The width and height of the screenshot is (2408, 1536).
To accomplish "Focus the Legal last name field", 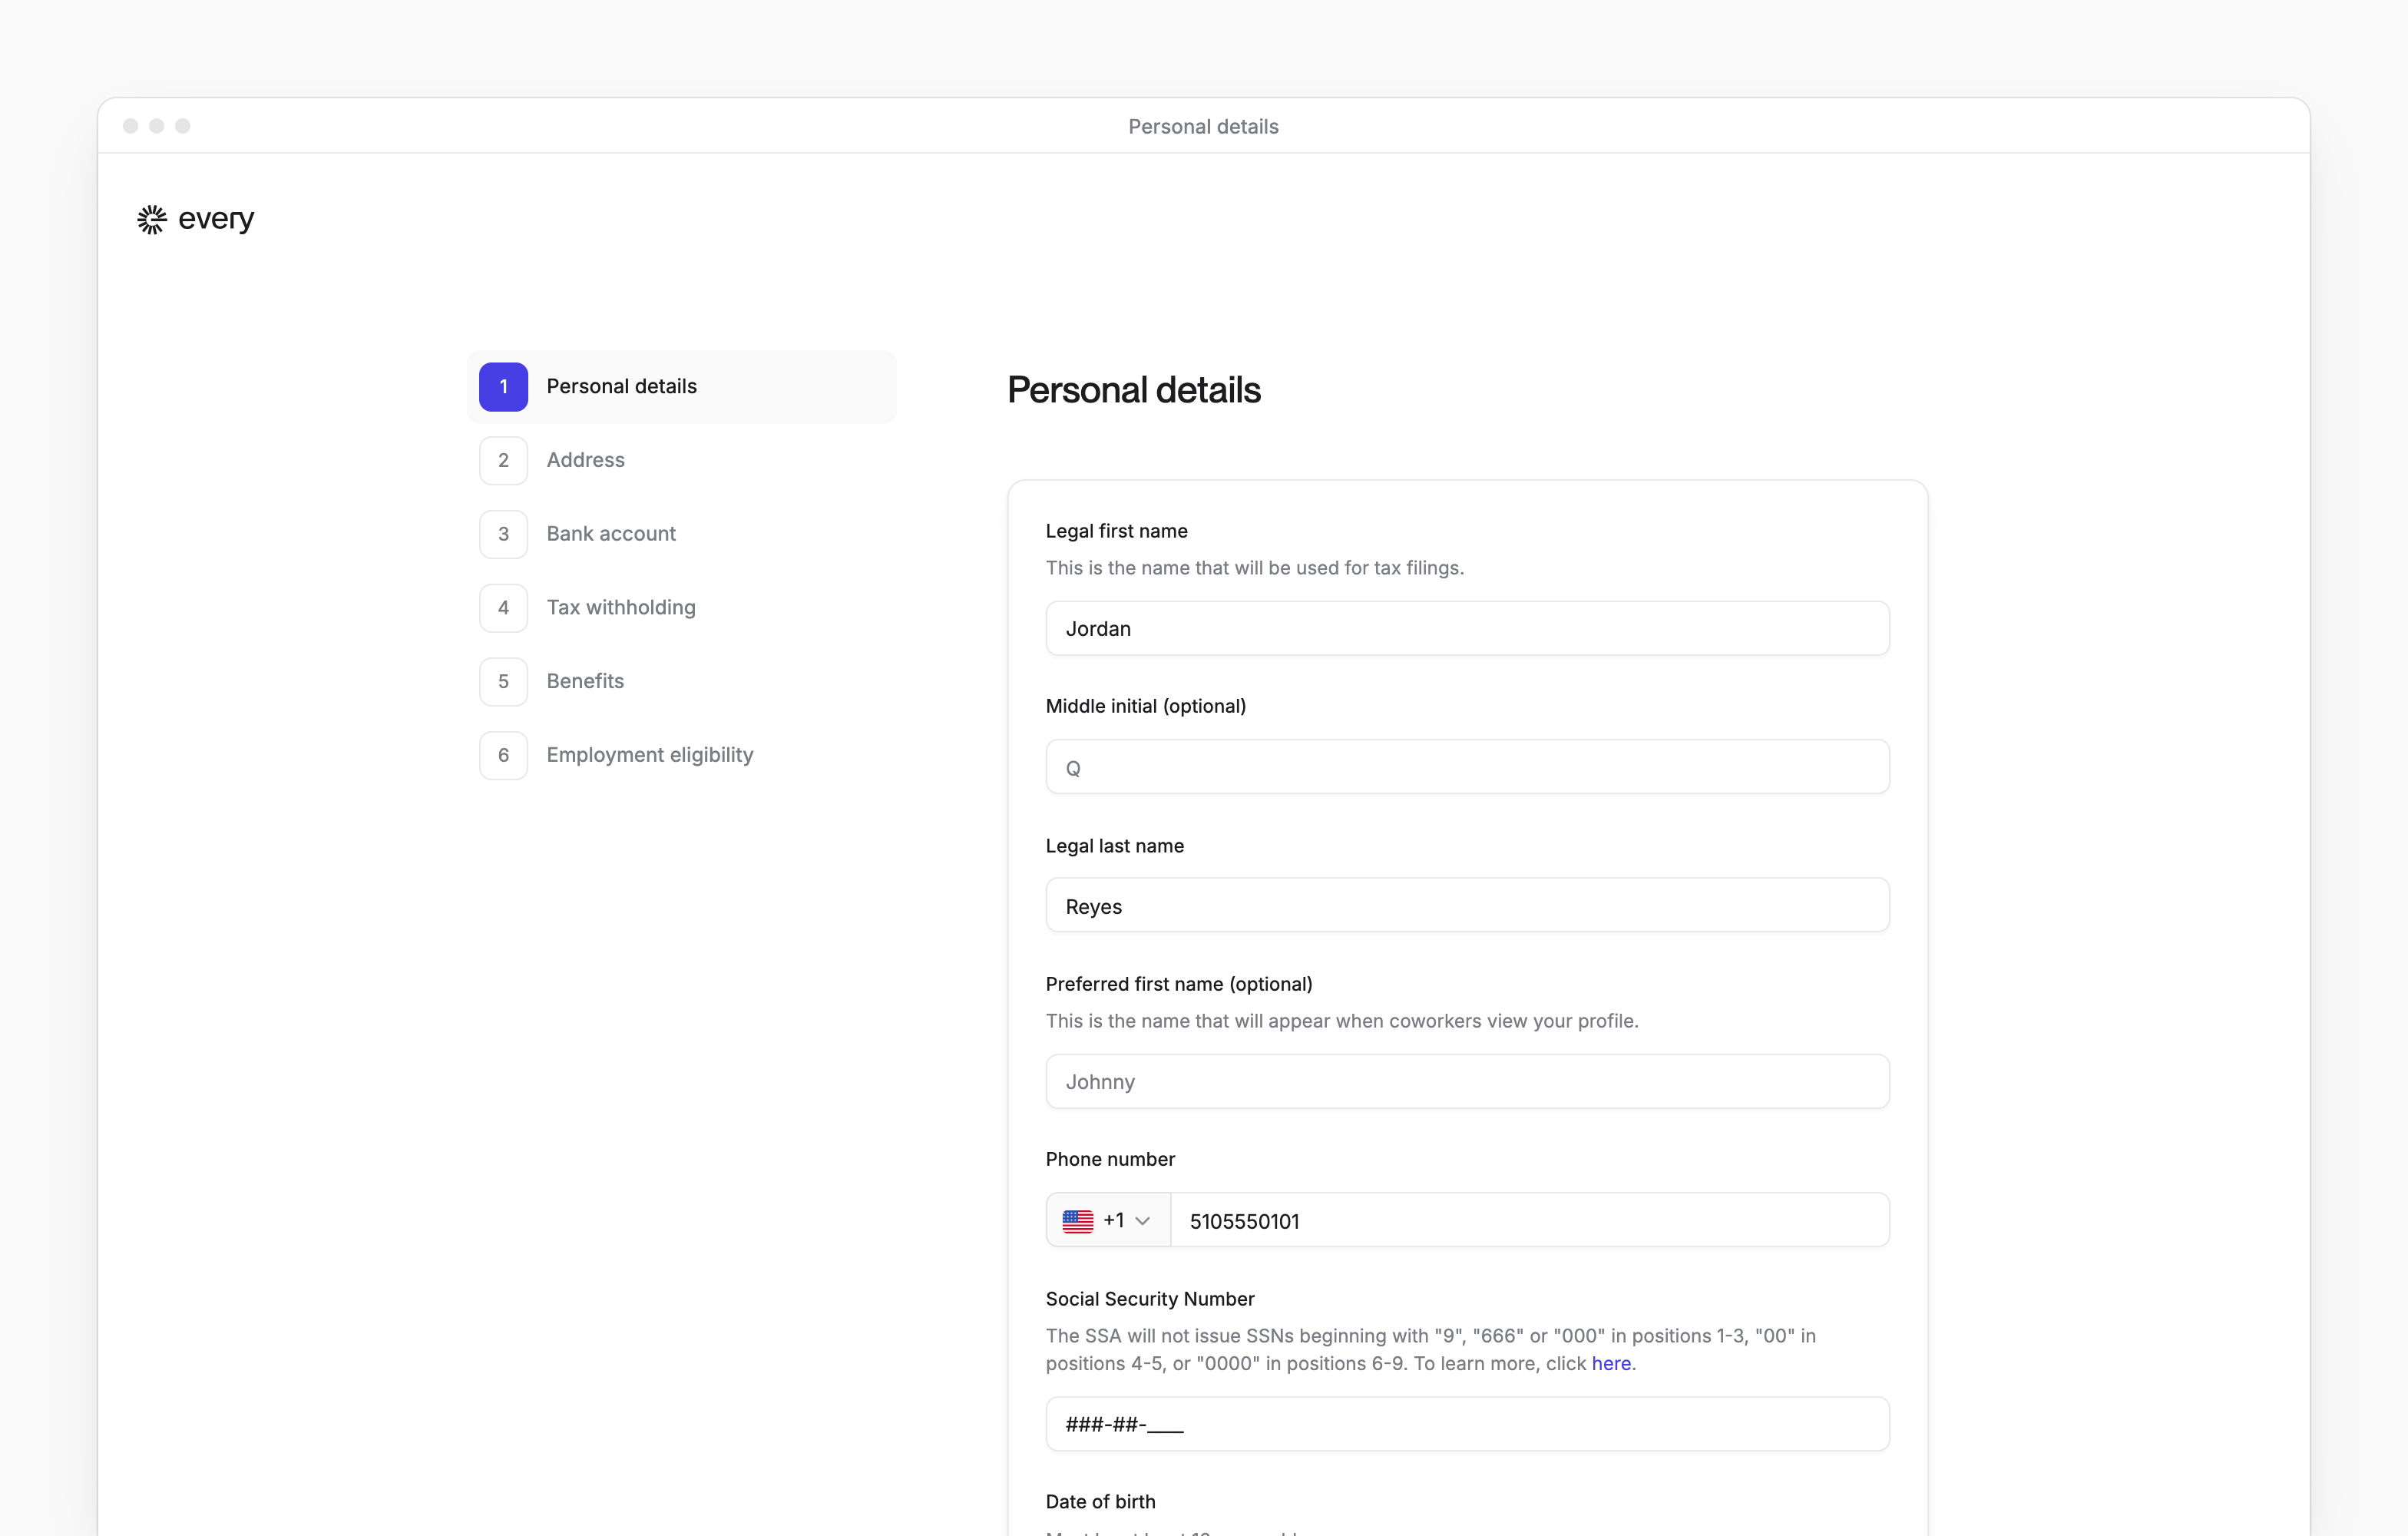I will pyautogui.click(x=1467, y=906).
